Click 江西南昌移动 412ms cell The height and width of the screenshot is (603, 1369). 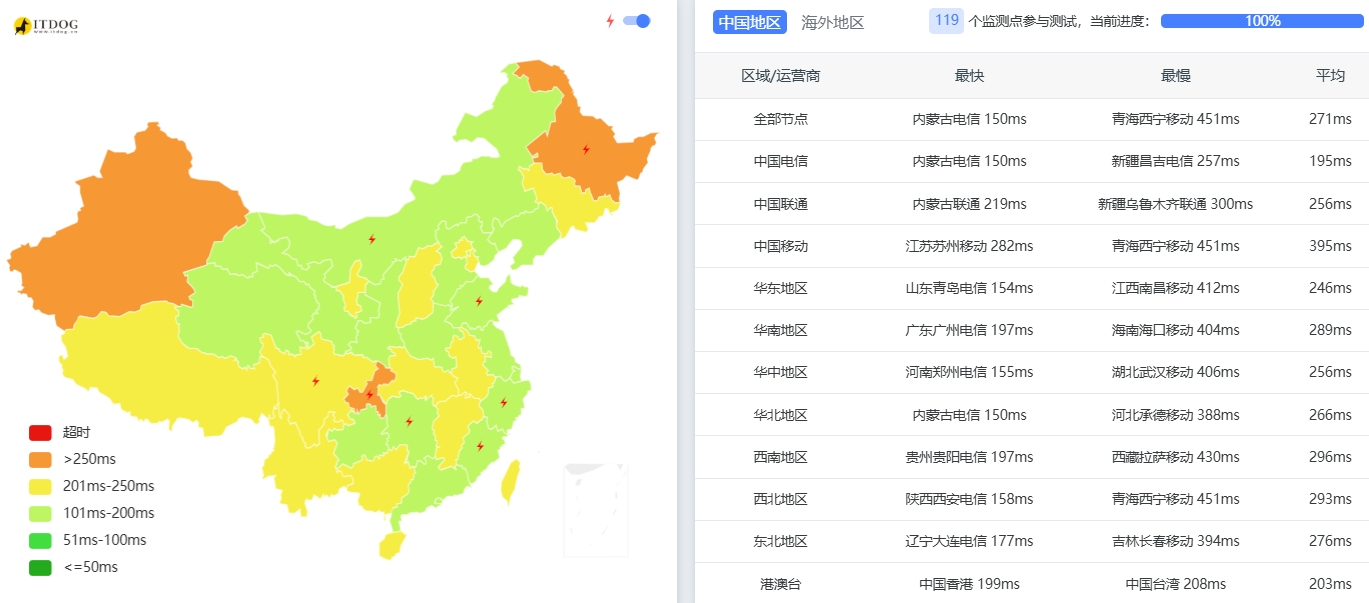pyautogui.click(x=1175, y=288)
